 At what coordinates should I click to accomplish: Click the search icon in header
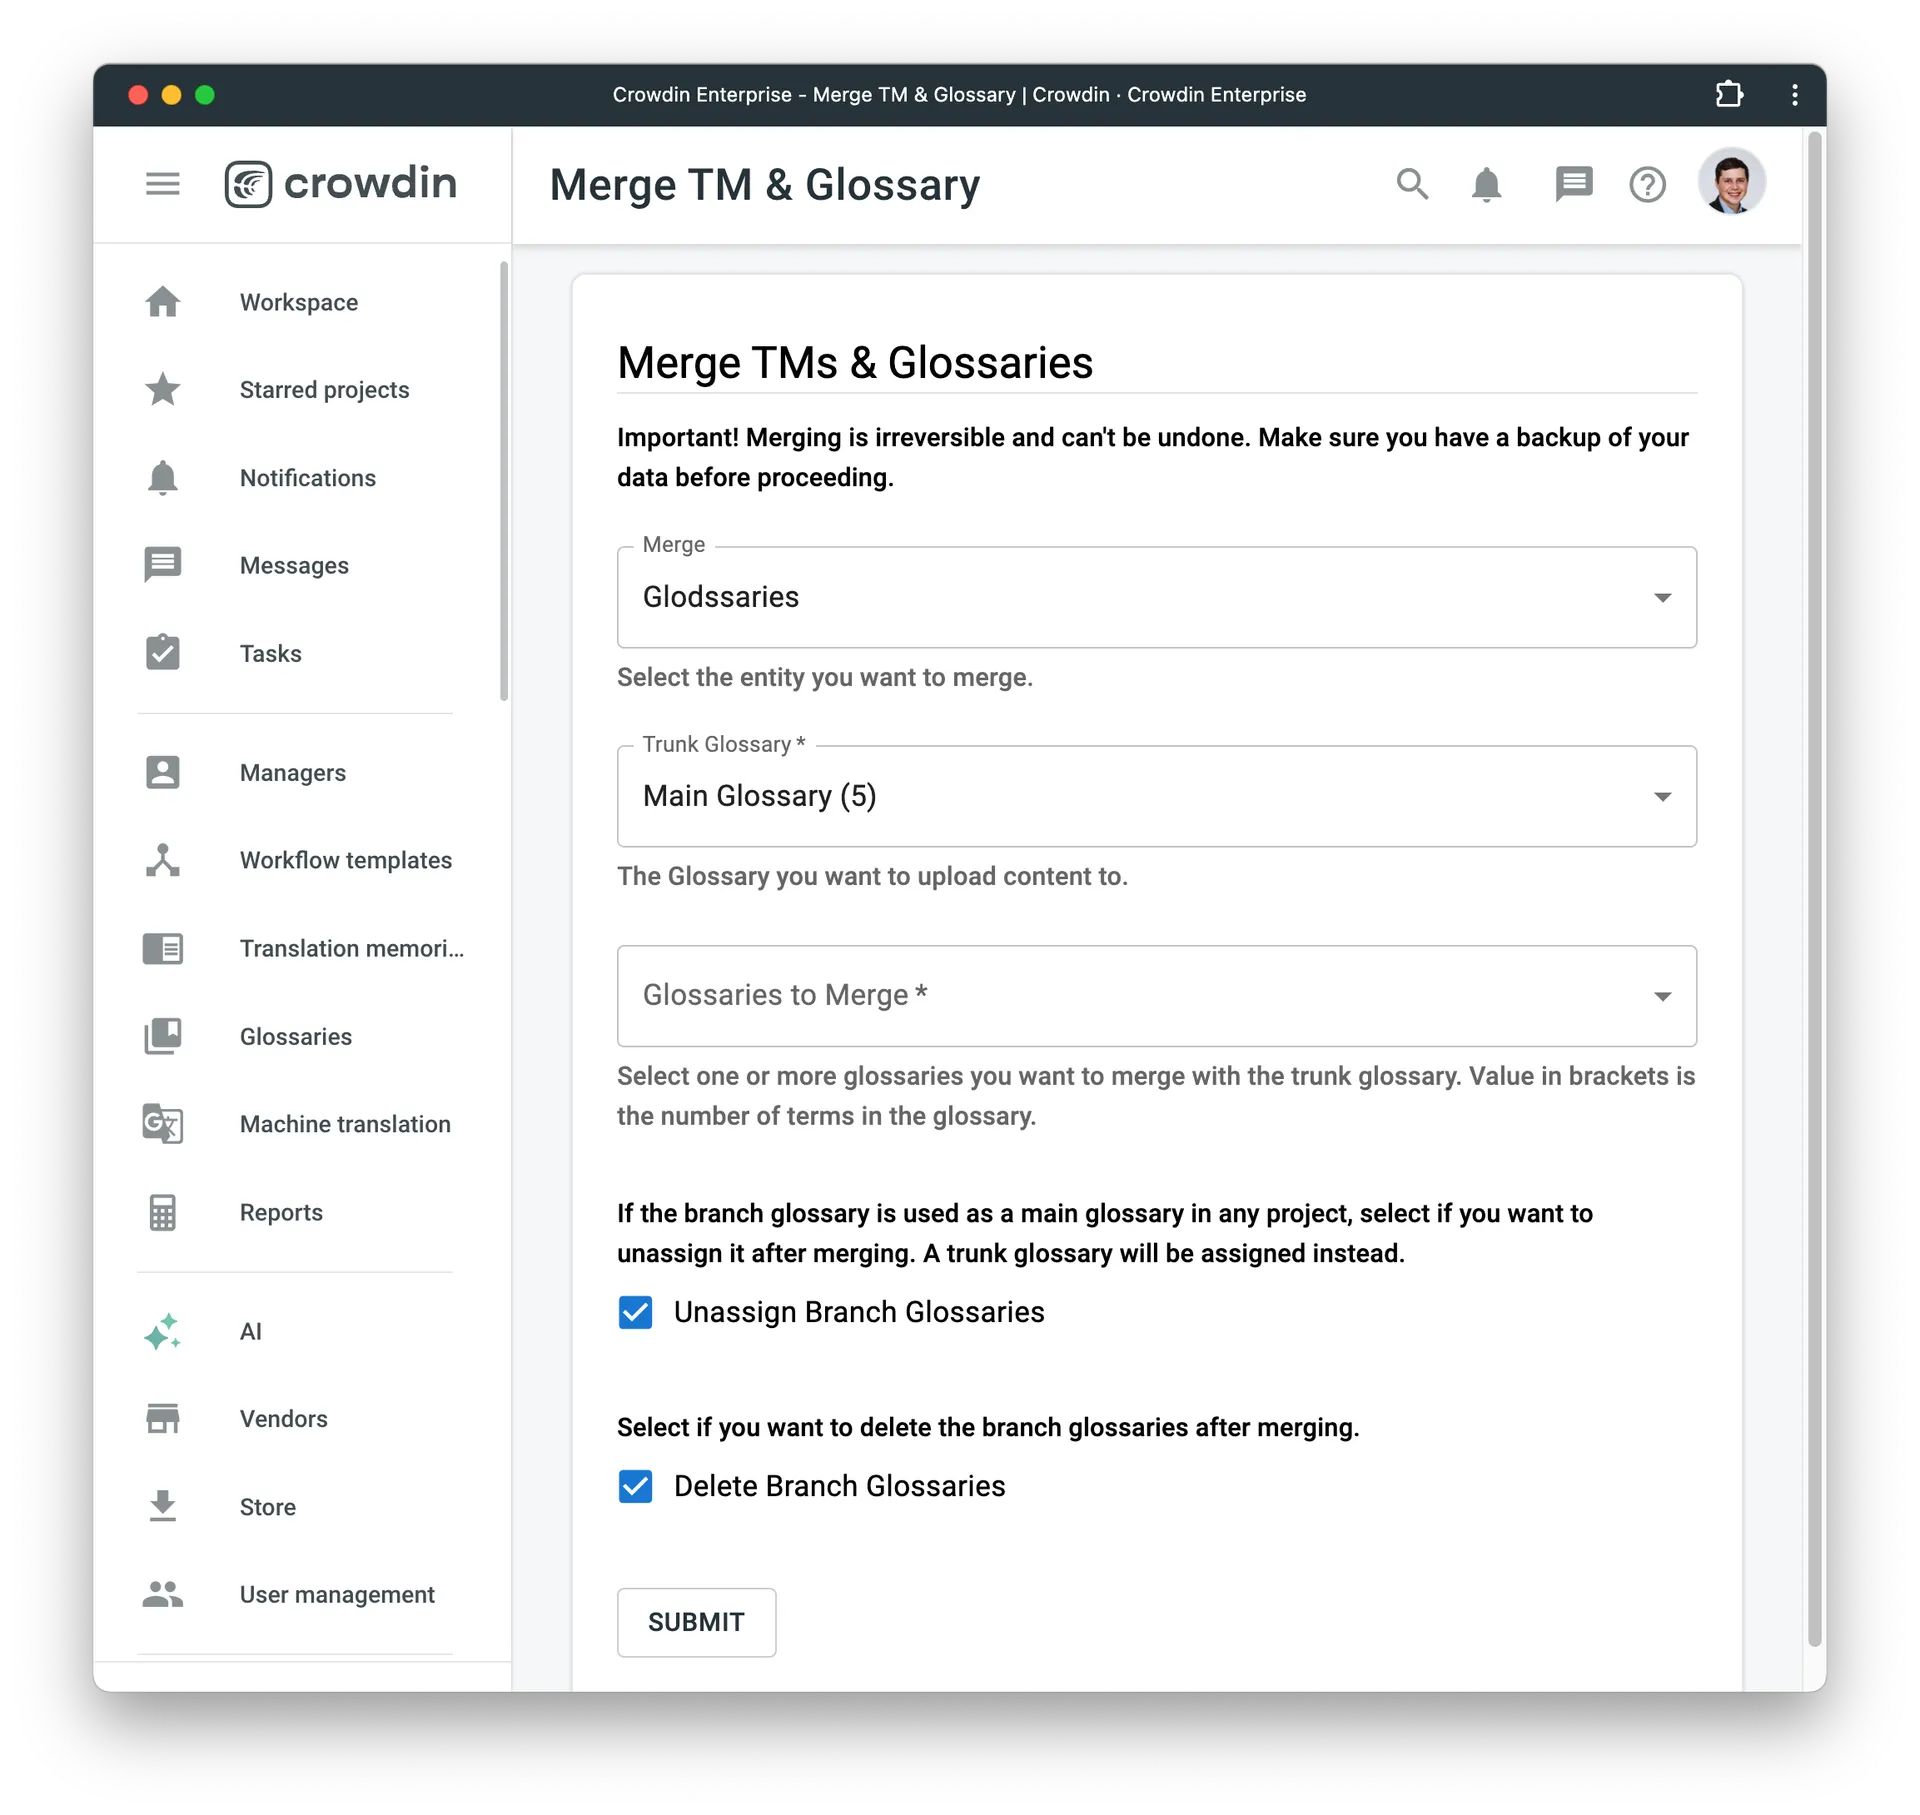[1412, 184]
